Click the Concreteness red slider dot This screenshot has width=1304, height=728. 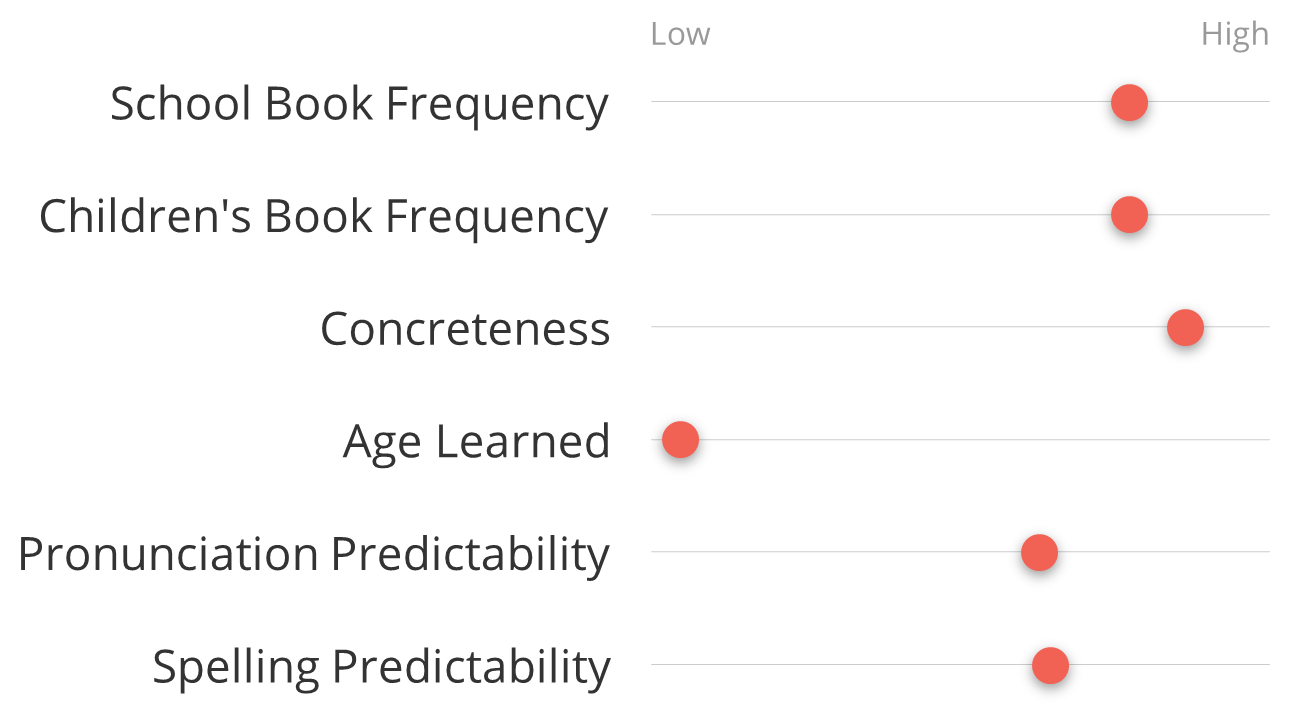[1185, 327]
